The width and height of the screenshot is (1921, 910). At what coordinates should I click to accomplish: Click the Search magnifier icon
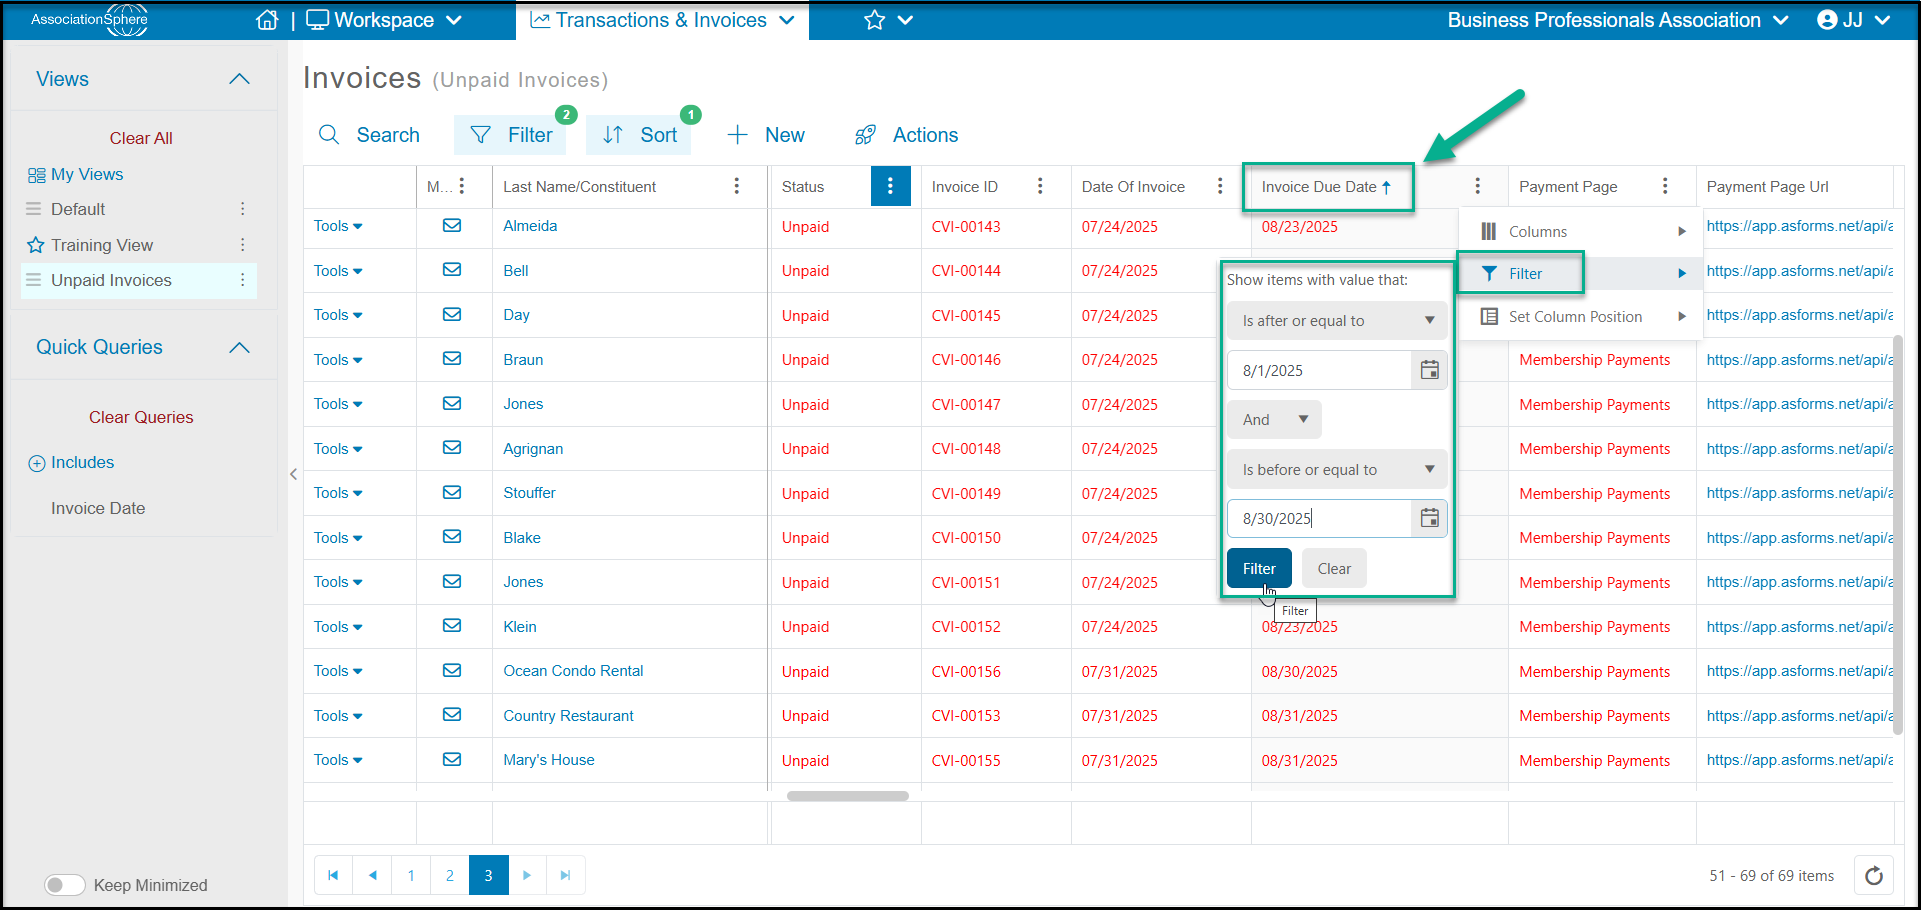(329, 135)
